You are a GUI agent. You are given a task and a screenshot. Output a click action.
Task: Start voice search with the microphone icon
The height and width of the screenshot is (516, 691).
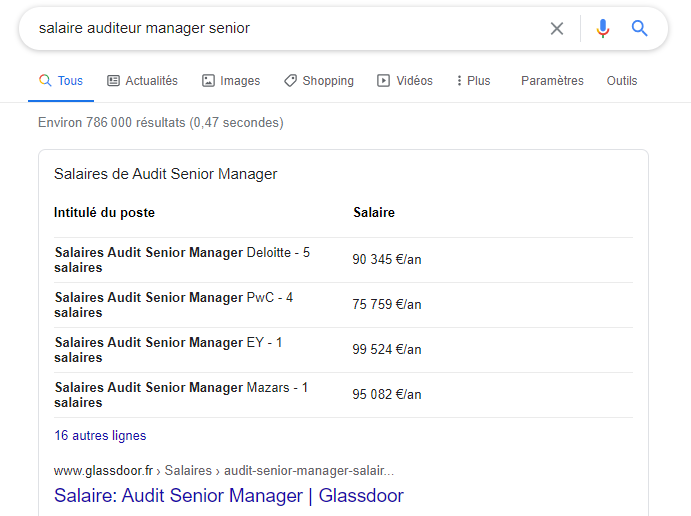coord(603,29)
